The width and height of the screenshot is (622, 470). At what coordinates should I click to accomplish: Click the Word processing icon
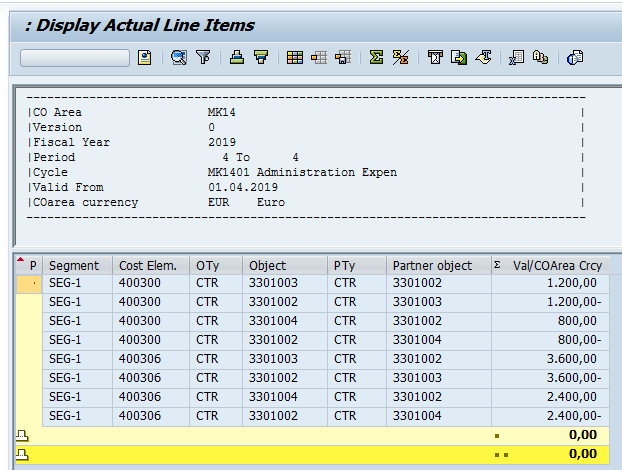point(484,58)
